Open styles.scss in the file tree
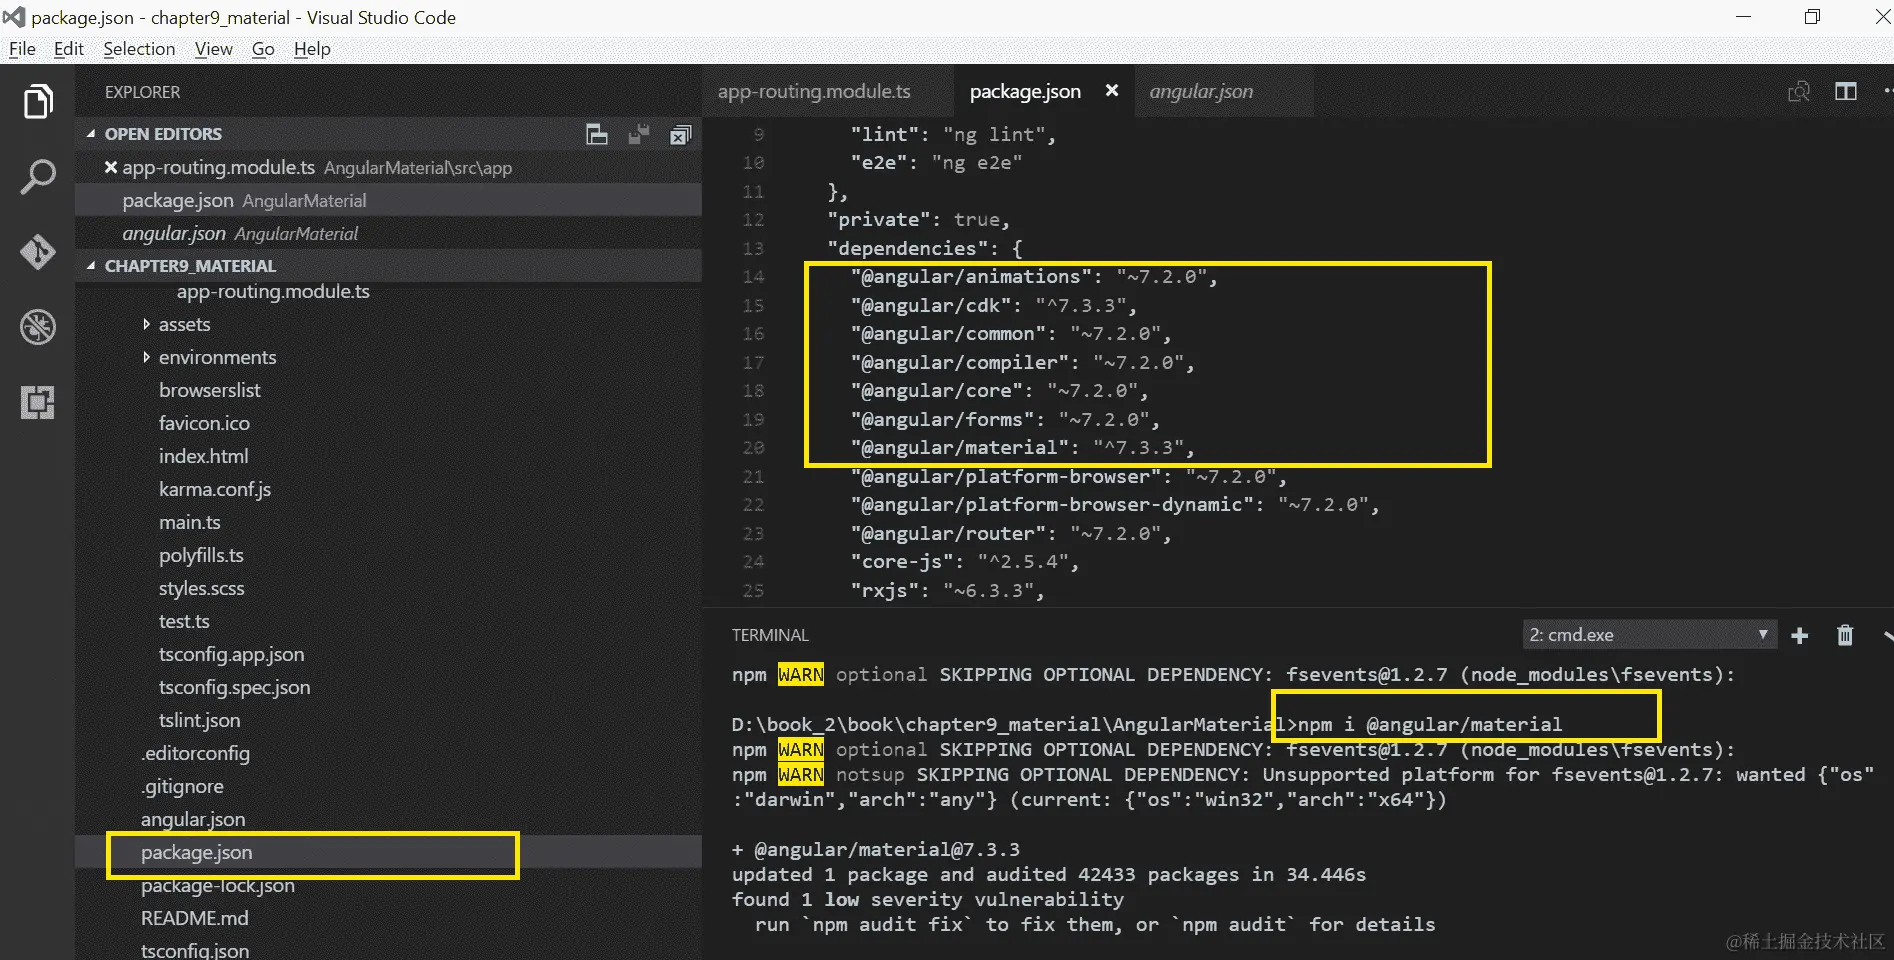Screen dimensions: 1894x960 tap(201, 588)
